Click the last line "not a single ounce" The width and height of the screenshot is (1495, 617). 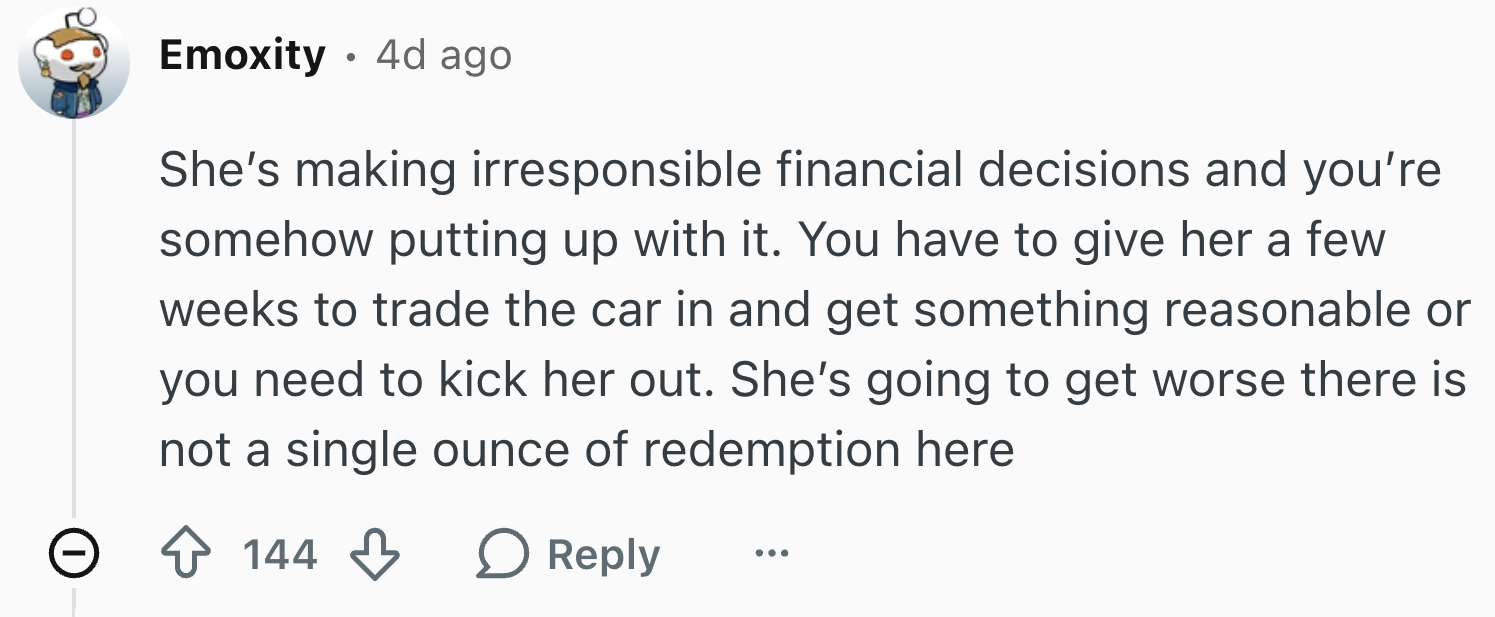586,450
